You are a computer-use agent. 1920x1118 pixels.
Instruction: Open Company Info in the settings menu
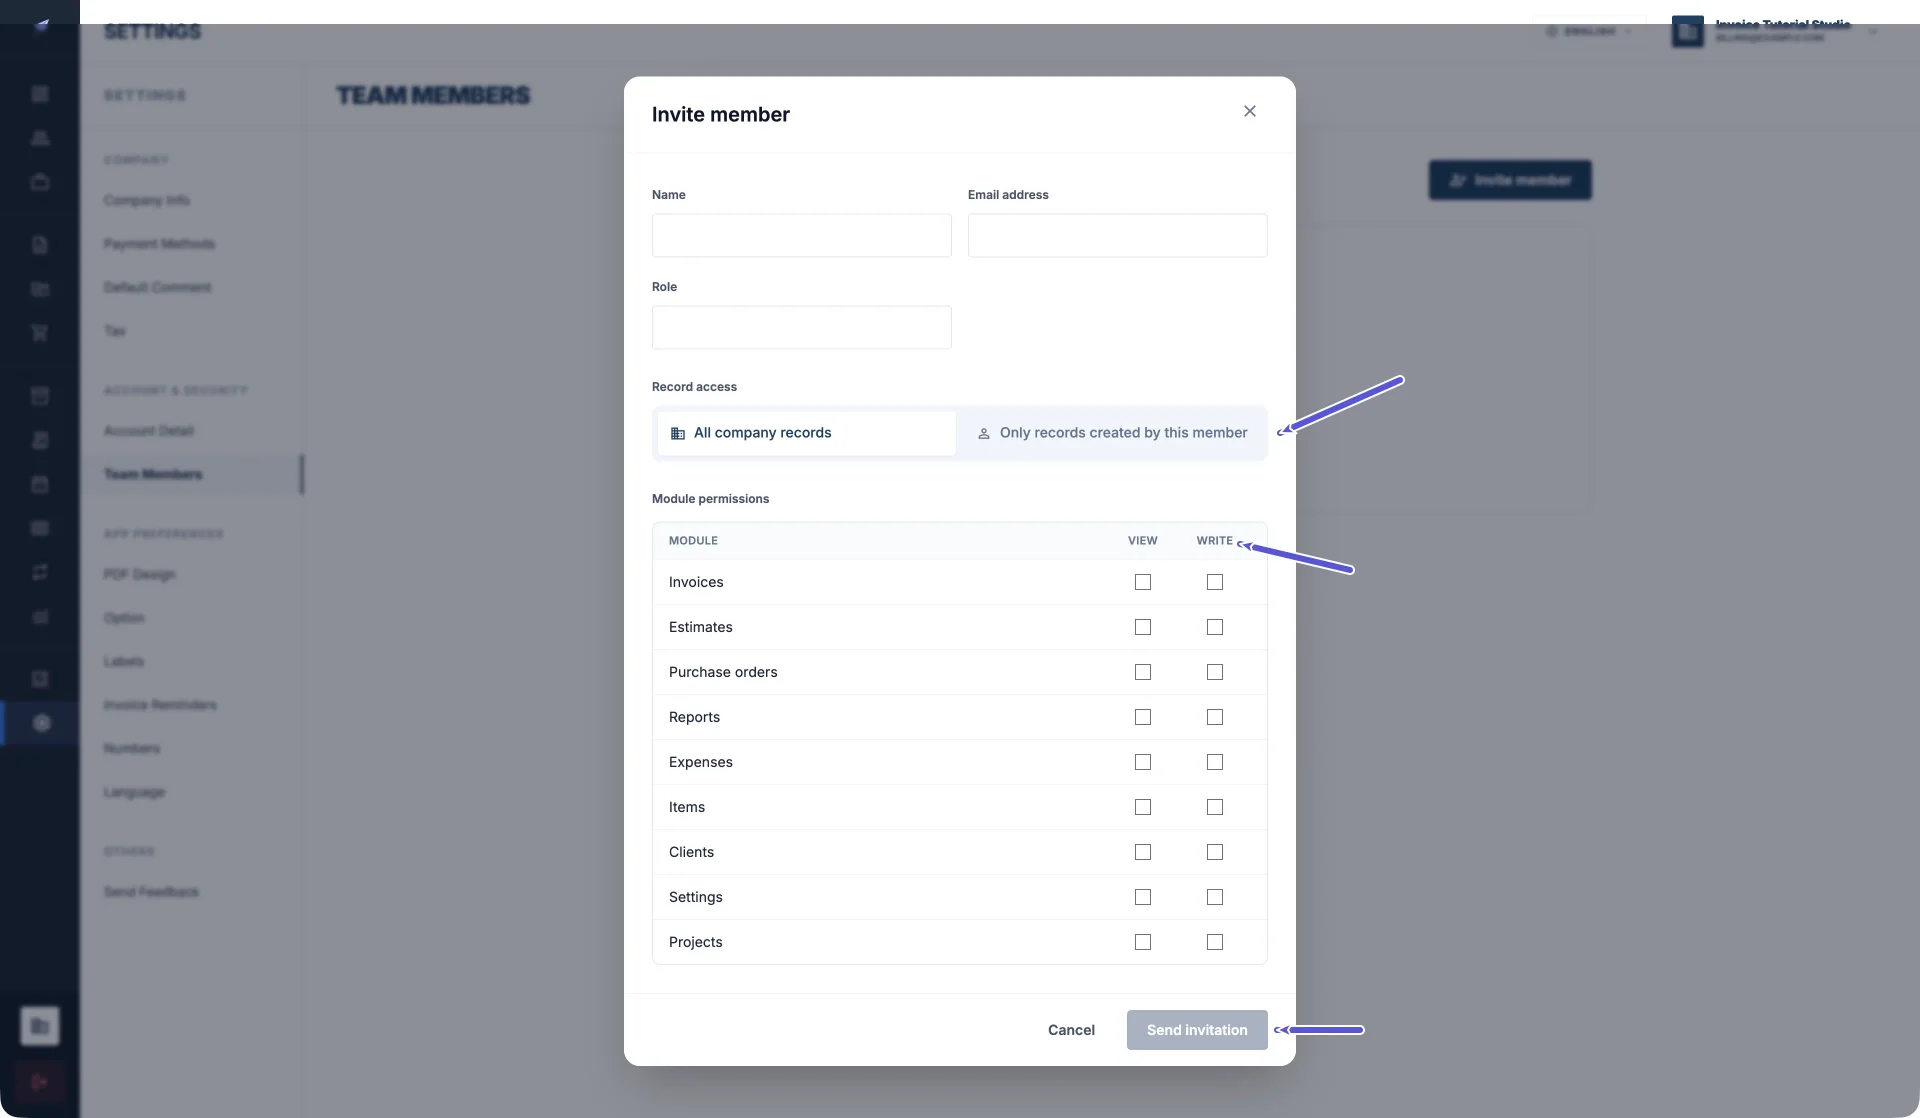tap(147, 200)
